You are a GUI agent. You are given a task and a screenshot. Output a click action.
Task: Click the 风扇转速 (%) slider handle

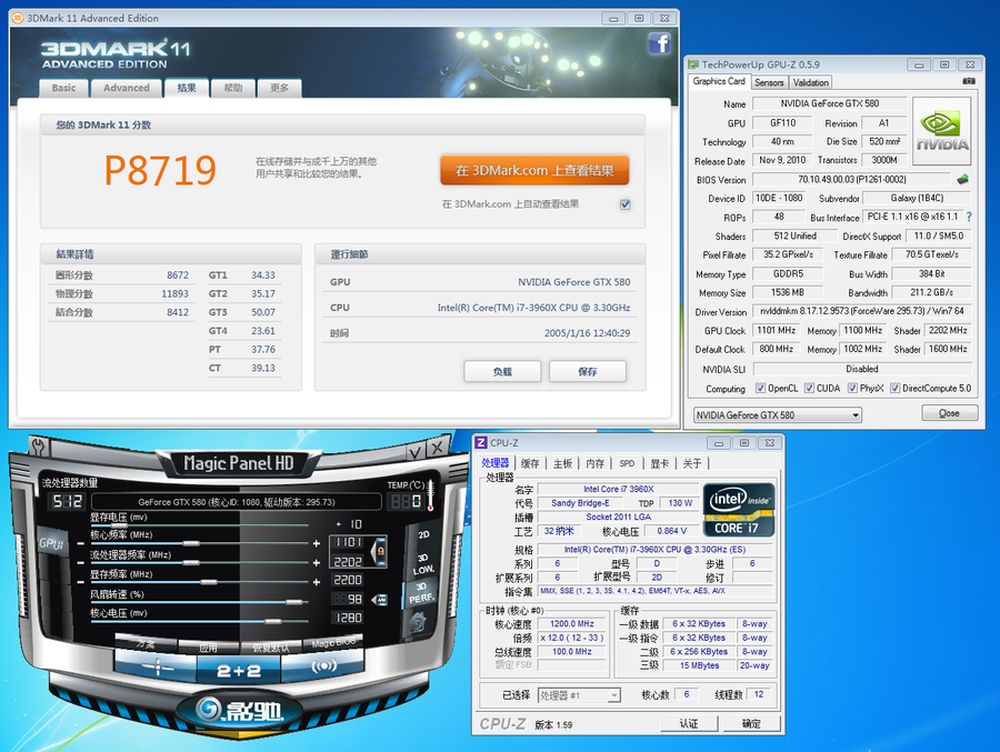294,601
